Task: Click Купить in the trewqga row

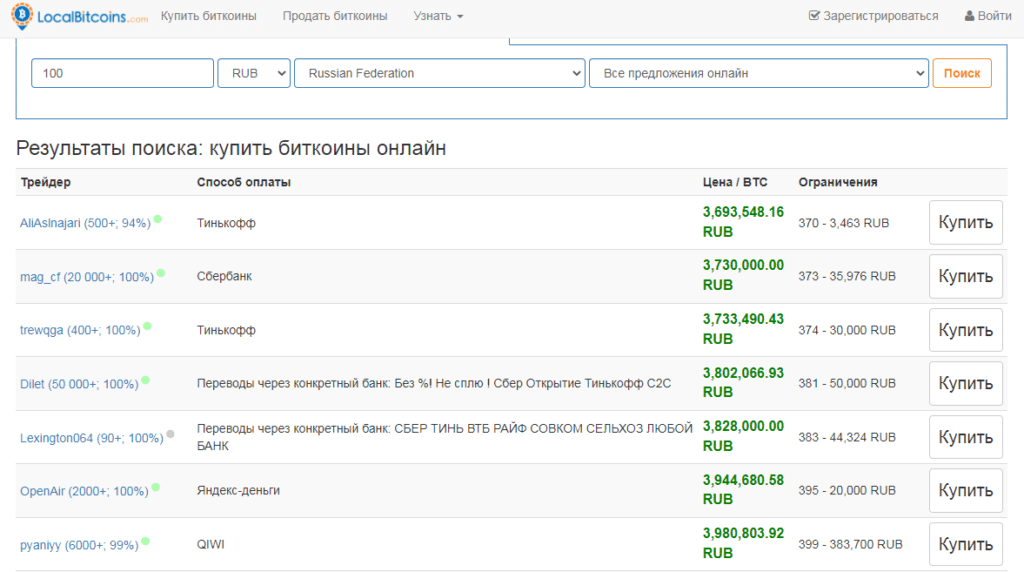Action: (965, 330)
